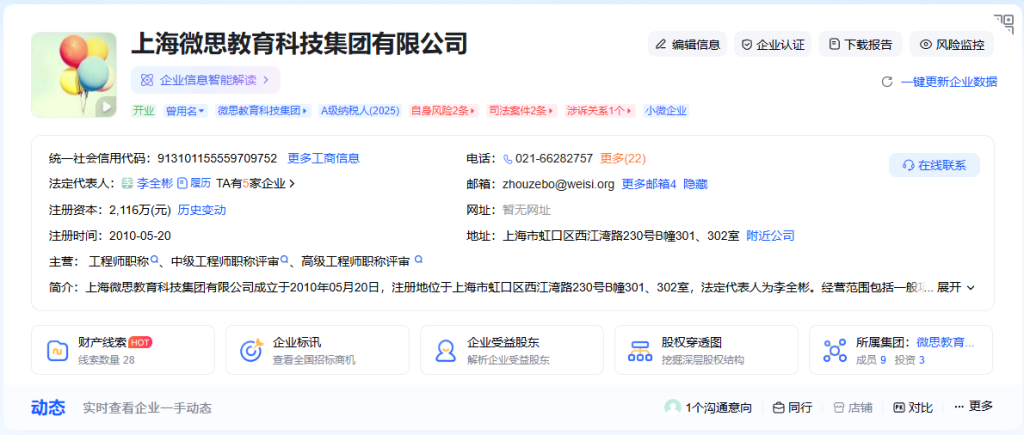The image size is (1024, 435).
Task: Click the 企业标讯 target icon
Action: tap(251, 350)
